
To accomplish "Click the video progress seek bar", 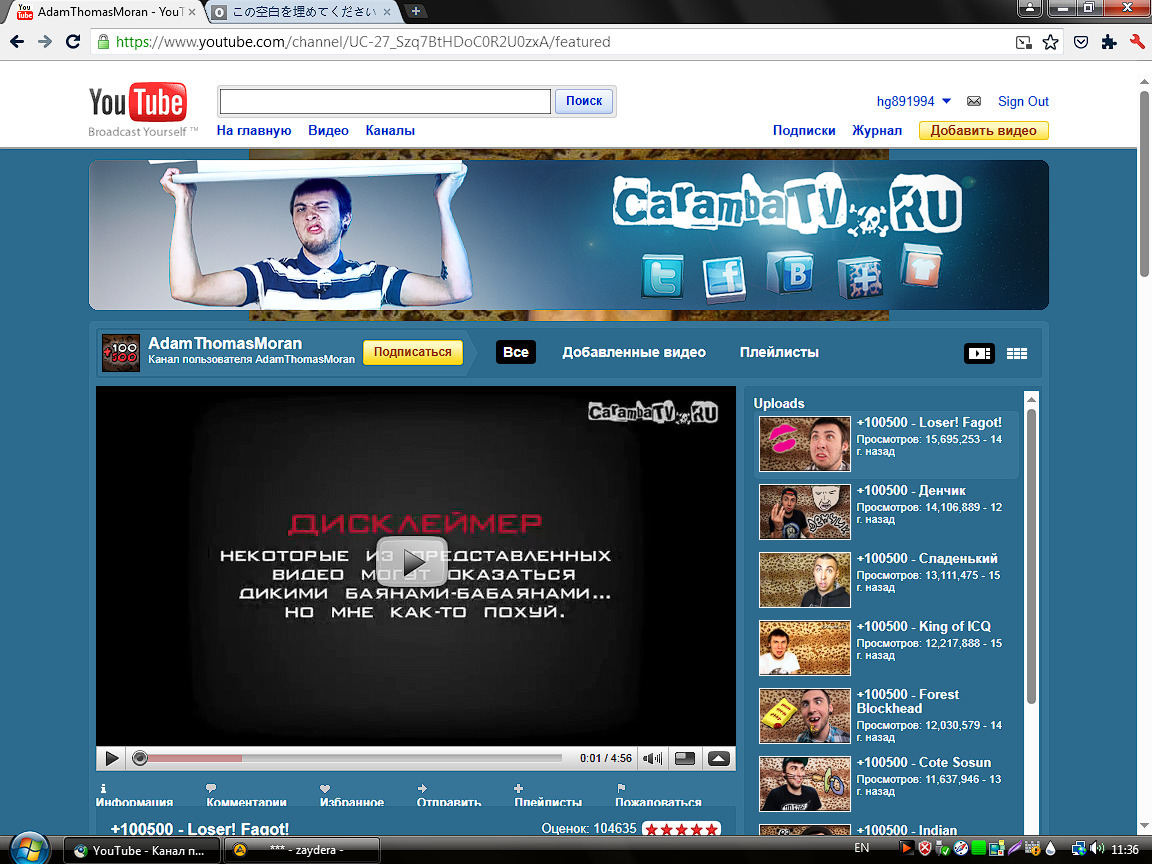I will coord(354,758).
